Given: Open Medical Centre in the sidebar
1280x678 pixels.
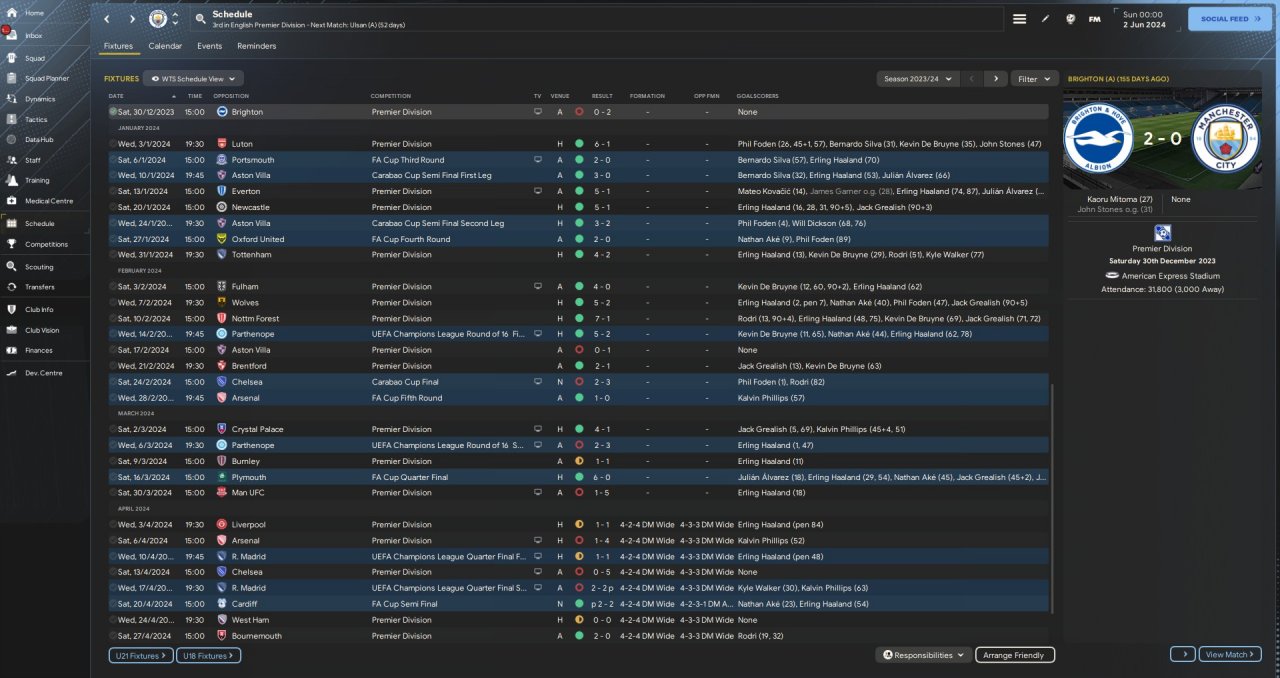Looking at the screenshot, I should pos(48,201).
